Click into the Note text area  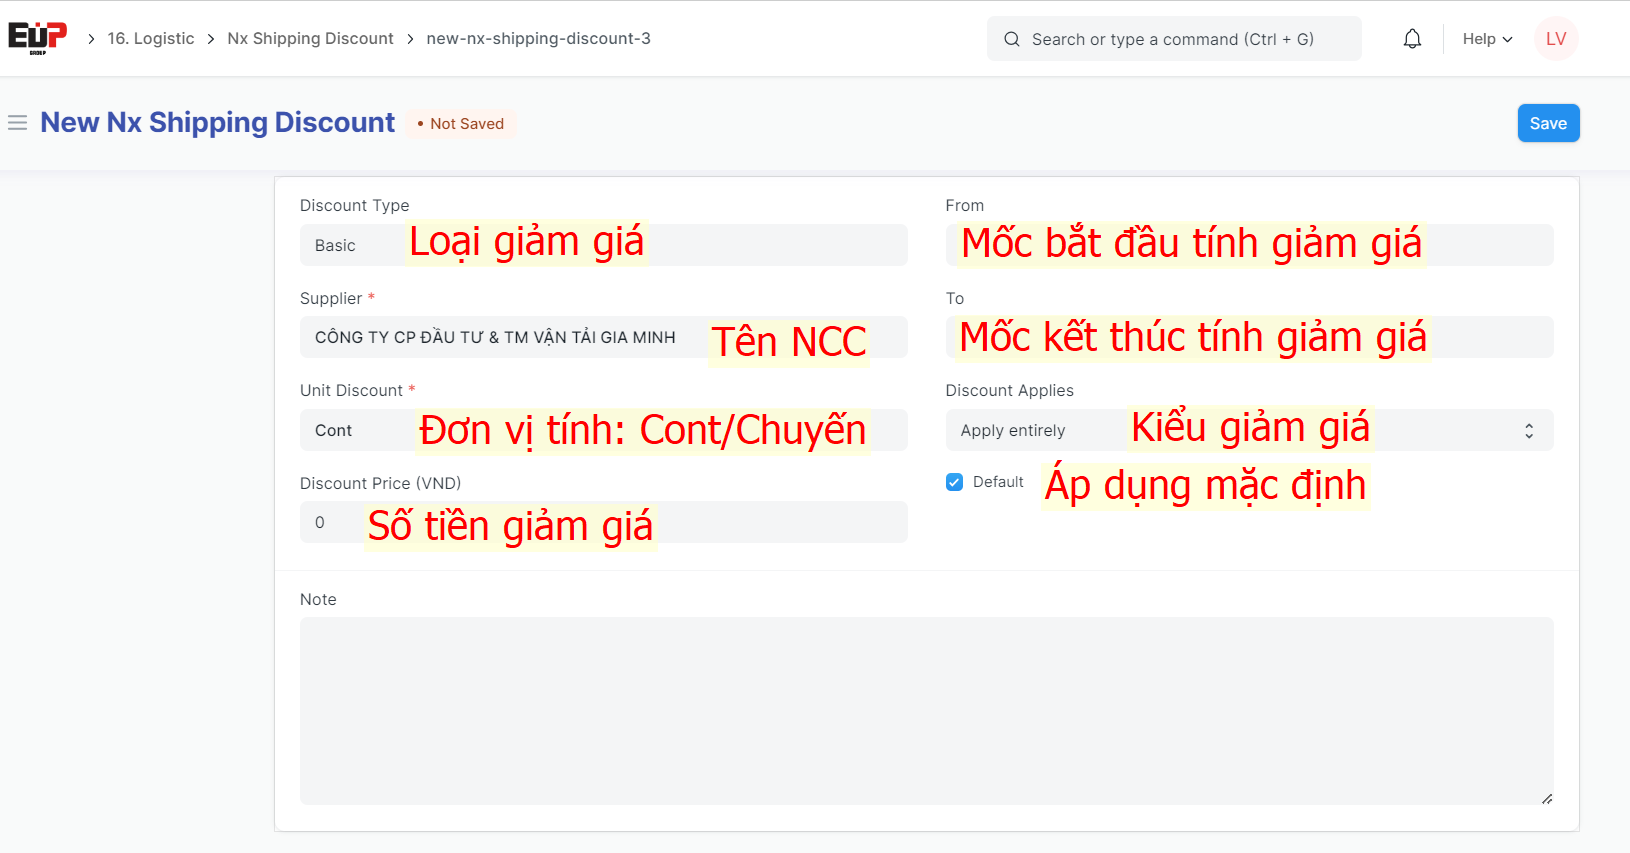tap(926, 710)
